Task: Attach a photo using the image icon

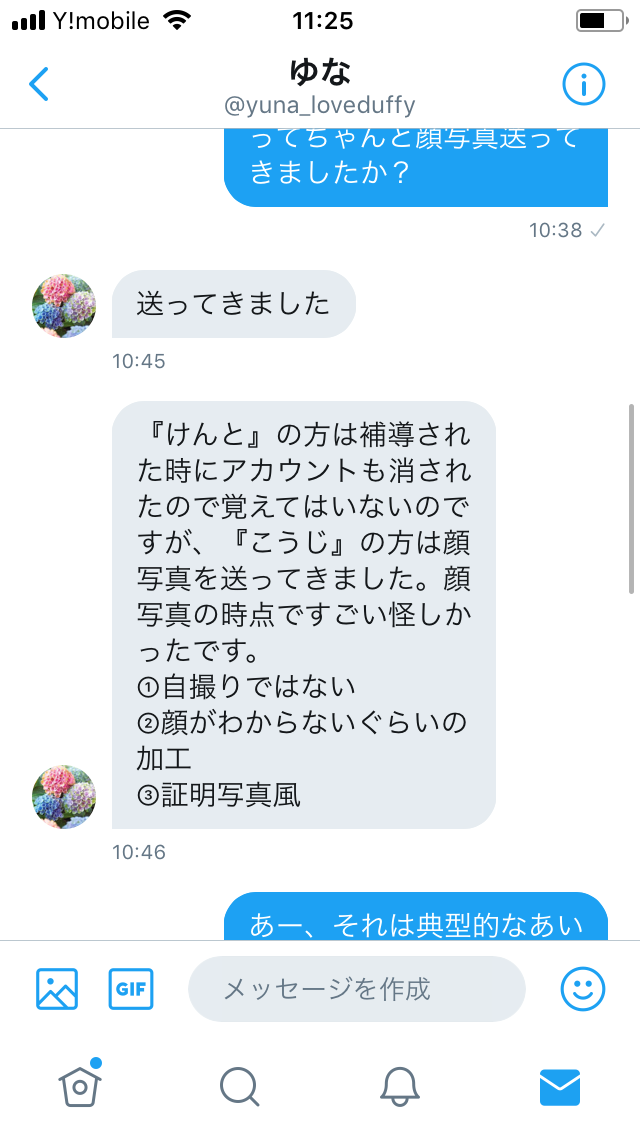Action: point(57,988)
